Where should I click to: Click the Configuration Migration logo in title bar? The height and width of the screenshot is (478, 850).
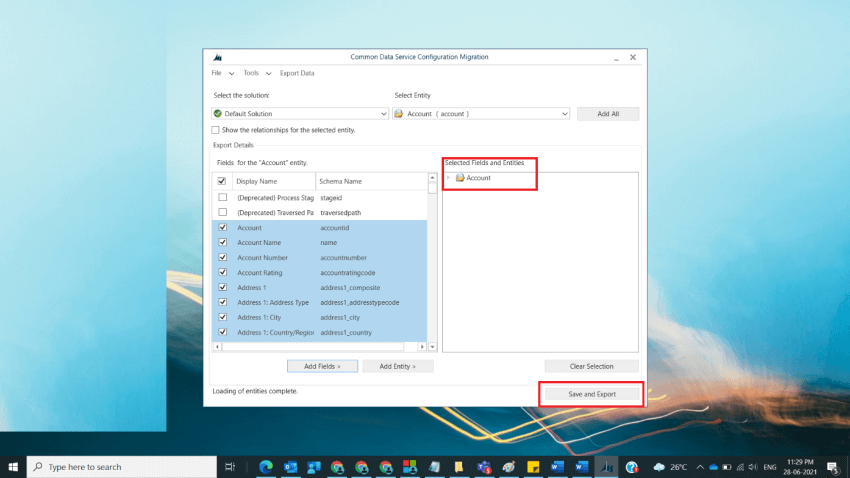pyautogui.click(x=217, y=57)
